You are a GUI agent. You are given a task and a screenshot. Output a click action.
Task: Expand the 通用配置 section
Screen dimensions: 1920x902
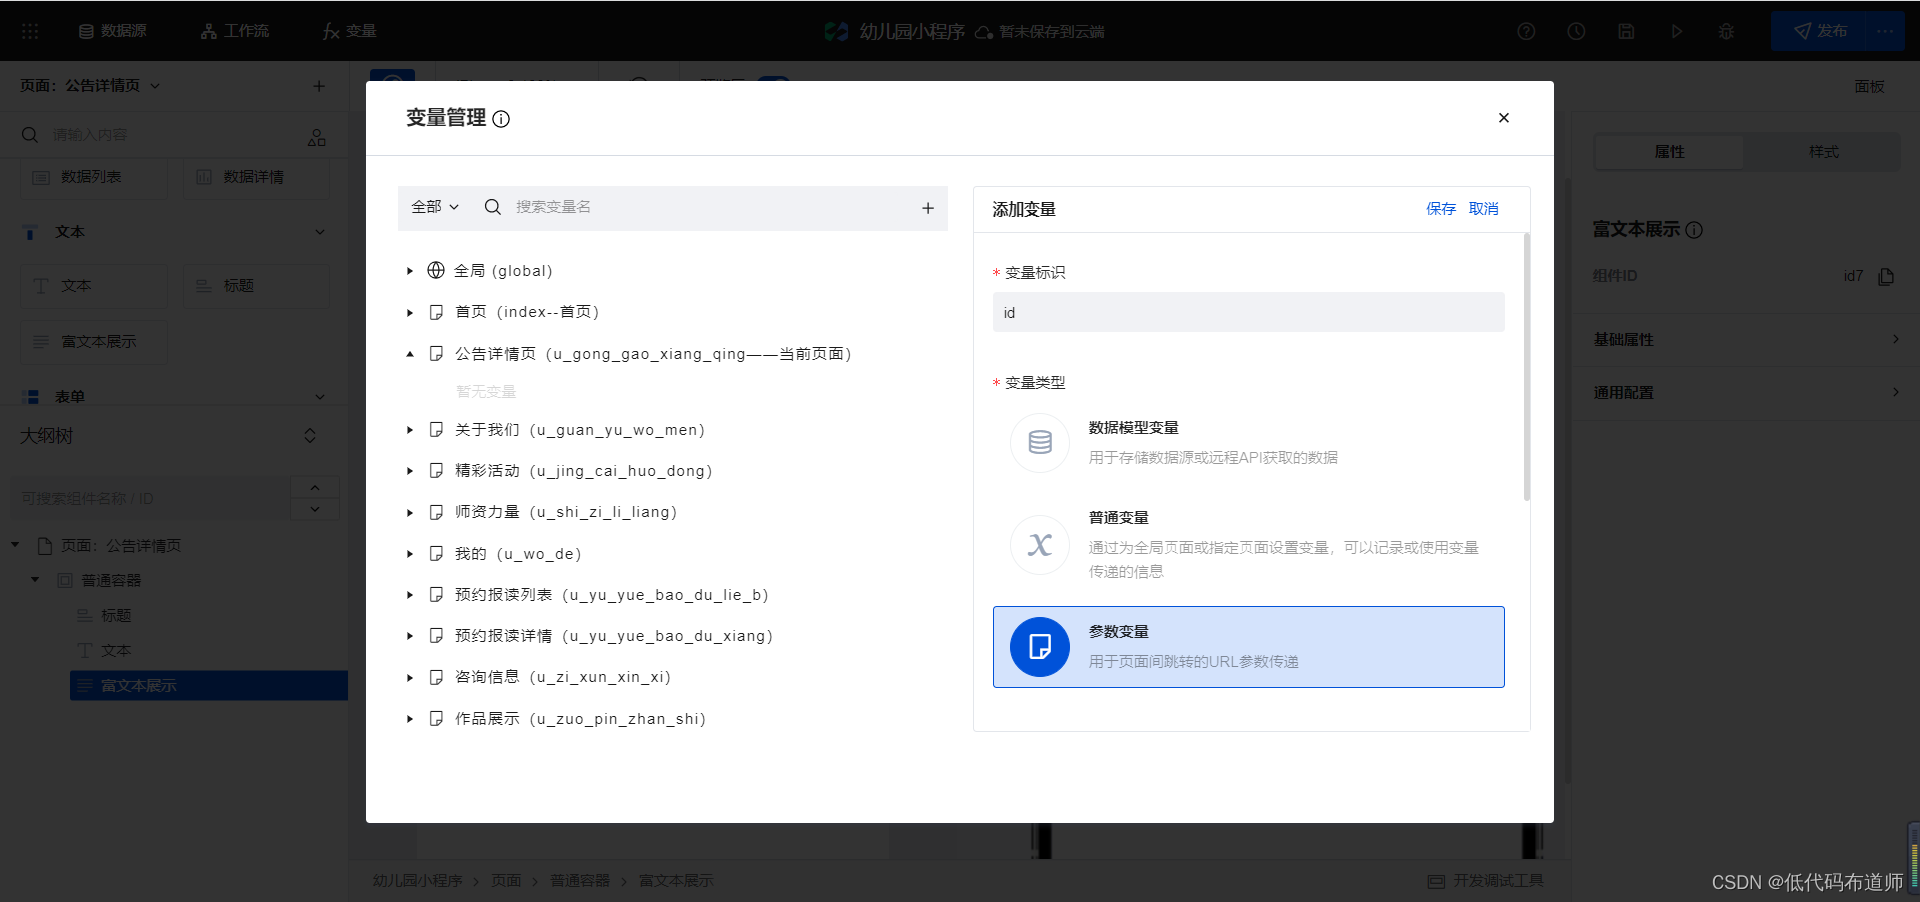[1746, 392]
